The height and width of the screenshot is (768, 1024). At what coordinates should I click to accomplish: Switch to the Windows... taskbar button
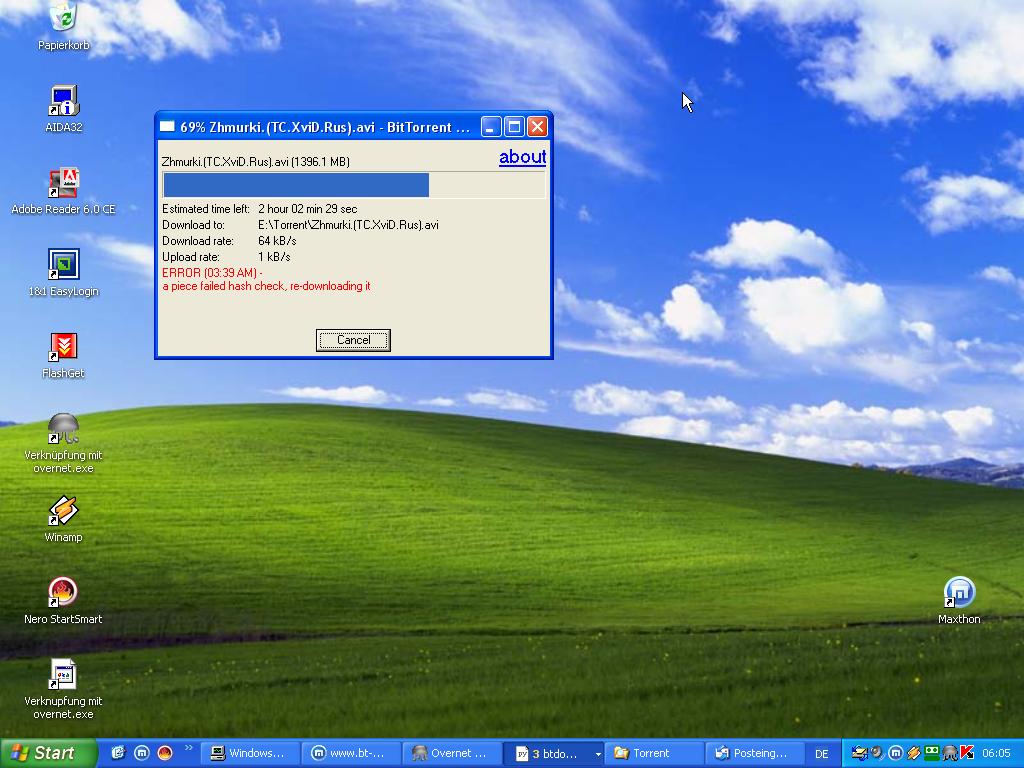[249, 754]
